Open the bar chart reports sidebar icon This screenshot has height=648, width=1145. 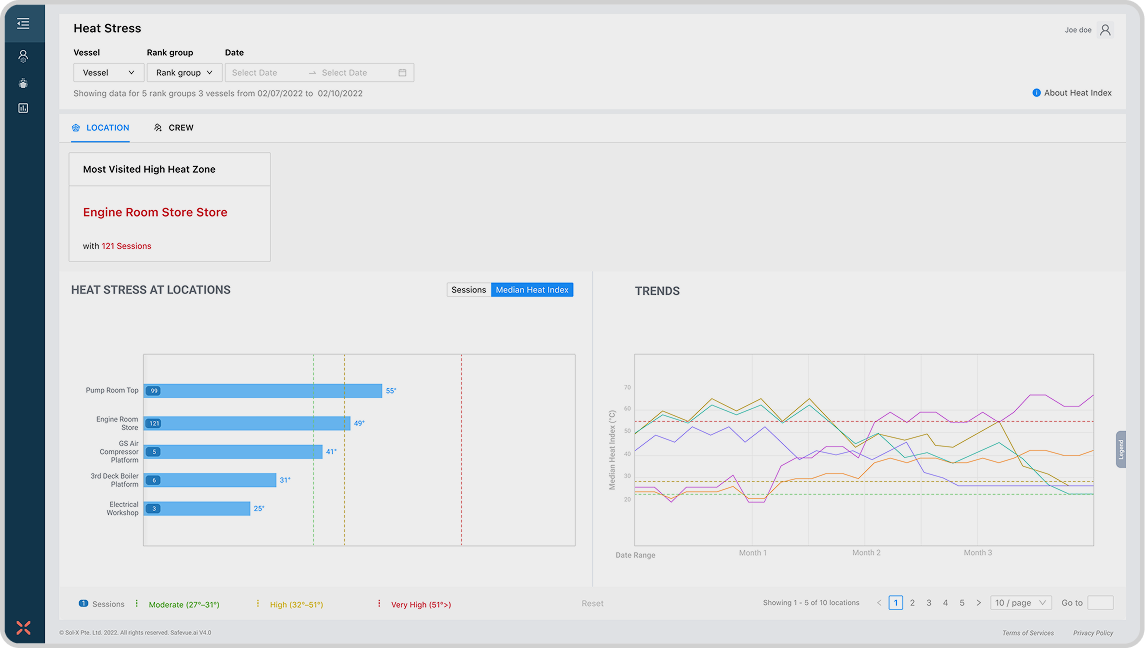(23, 108)
